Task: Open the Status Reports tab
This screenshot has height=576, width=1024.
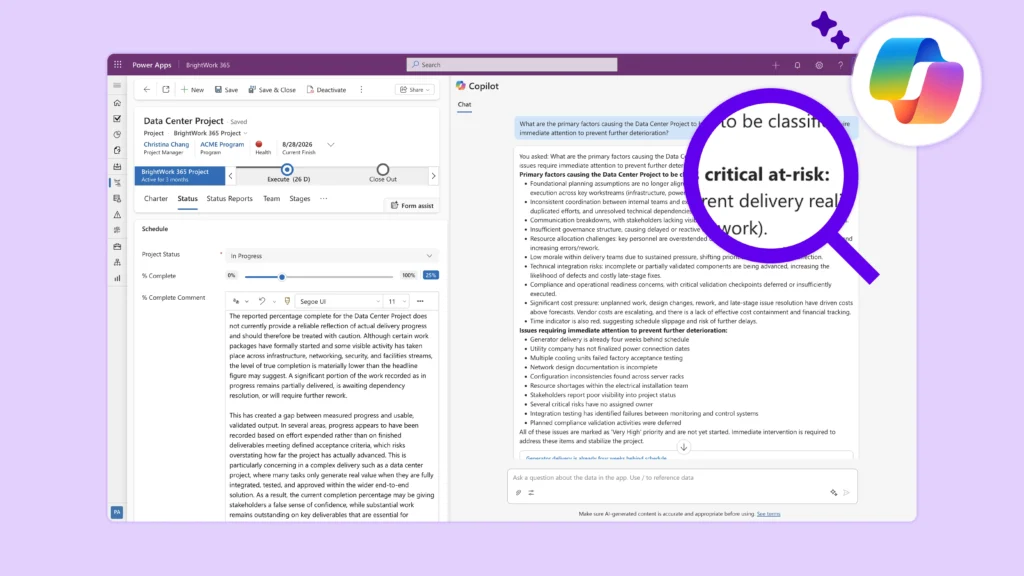Action: [229, 199]
